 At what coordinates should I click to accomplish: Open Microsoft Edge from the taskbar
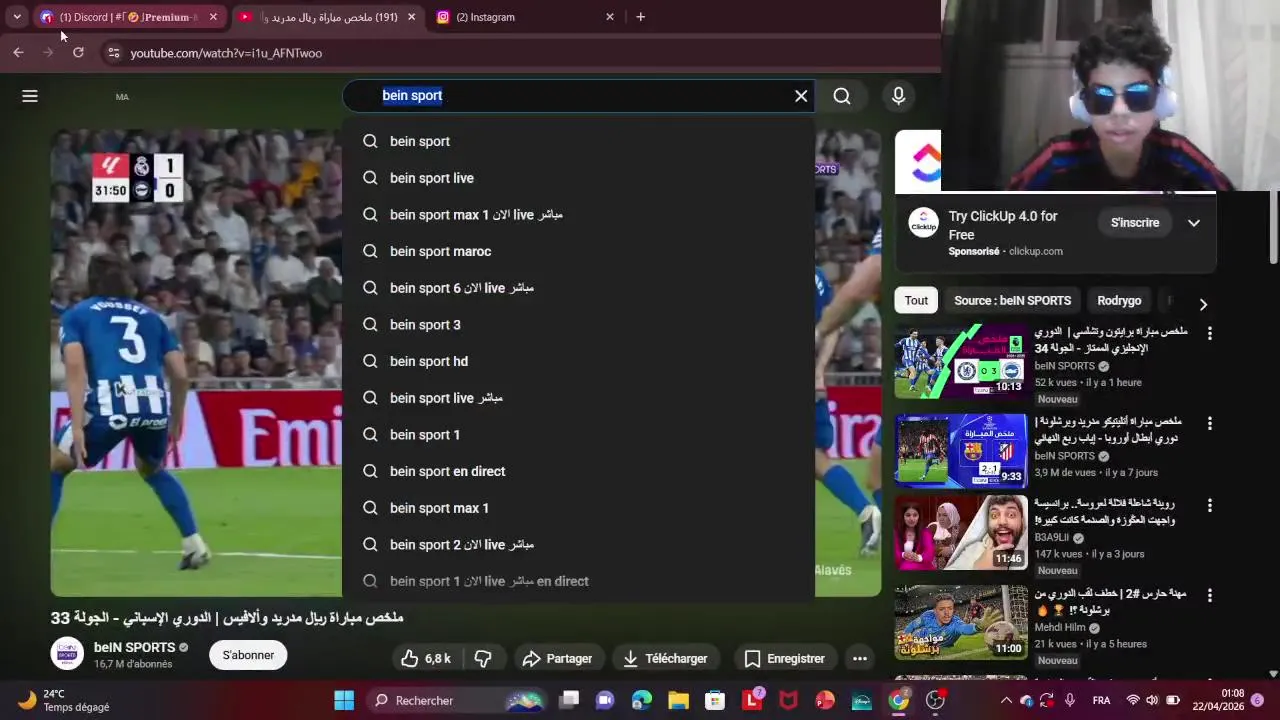642,700
